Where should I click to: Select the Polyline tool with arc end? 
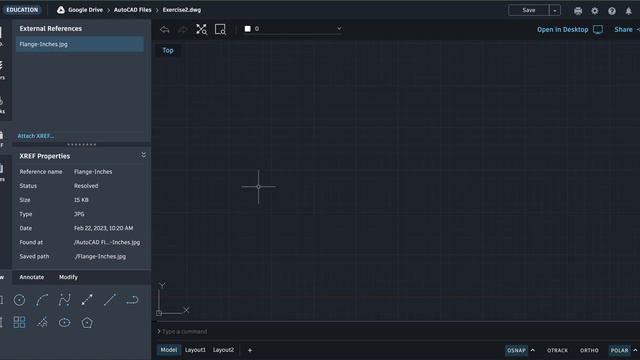pyautogui.click(x=132, y=300)
